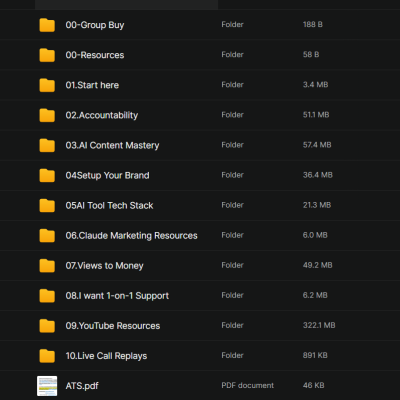Click the 'Folder' type of 09.YouTube Resources
The image size is (400, 400).
click(x=232, y=325)
